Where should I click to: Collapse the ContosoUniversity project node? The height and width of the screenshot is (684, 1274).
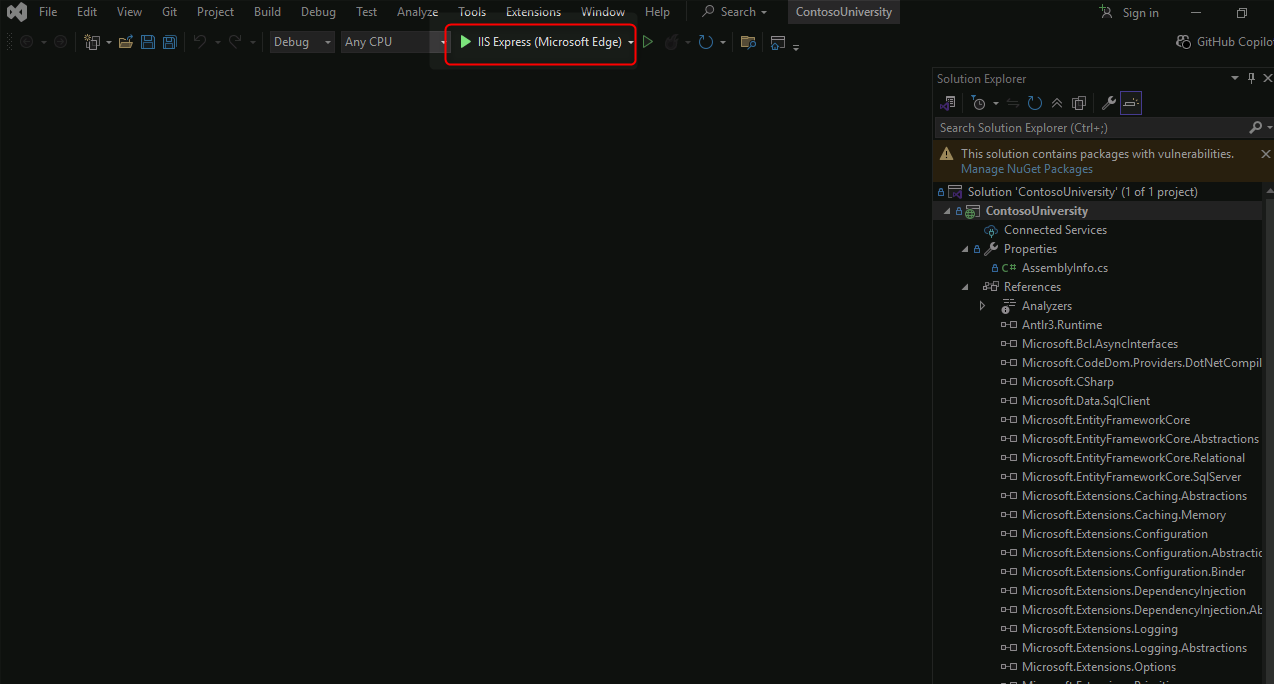(947, 211)
